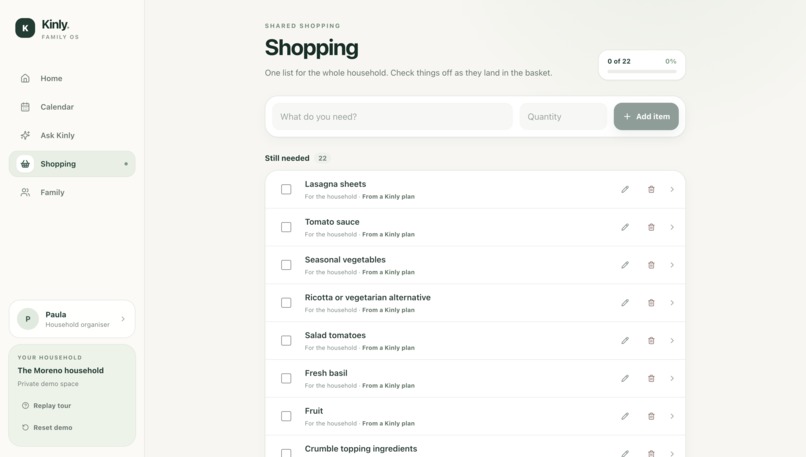Go to Calendar in the sidebar

click(72, 107)
